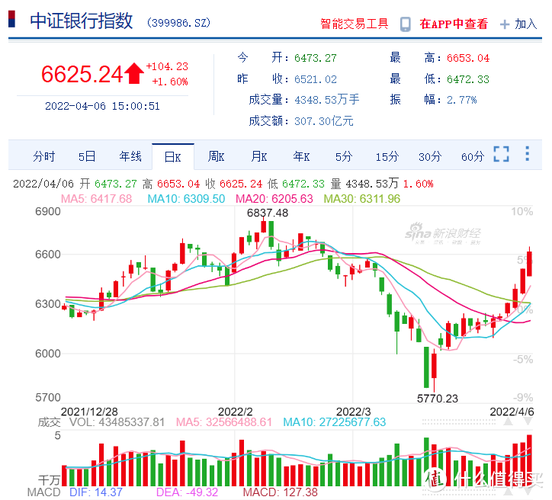Click the 加入 link

tap(526, 24)
